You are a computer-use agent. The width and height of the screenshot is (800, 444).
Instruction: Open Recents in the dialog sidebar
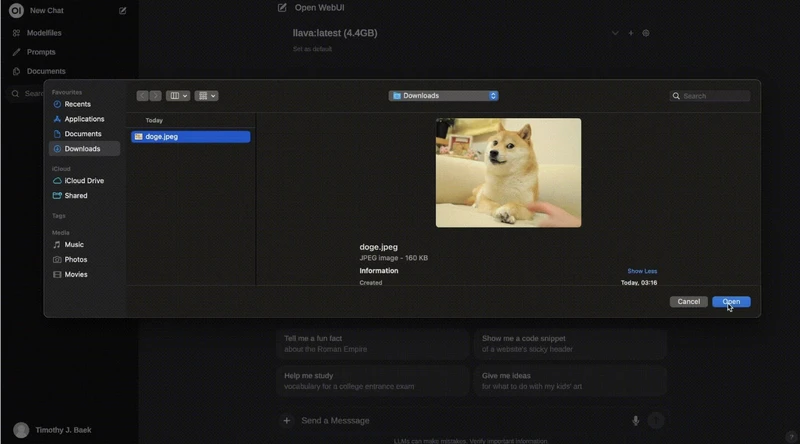tap(77, 104)
